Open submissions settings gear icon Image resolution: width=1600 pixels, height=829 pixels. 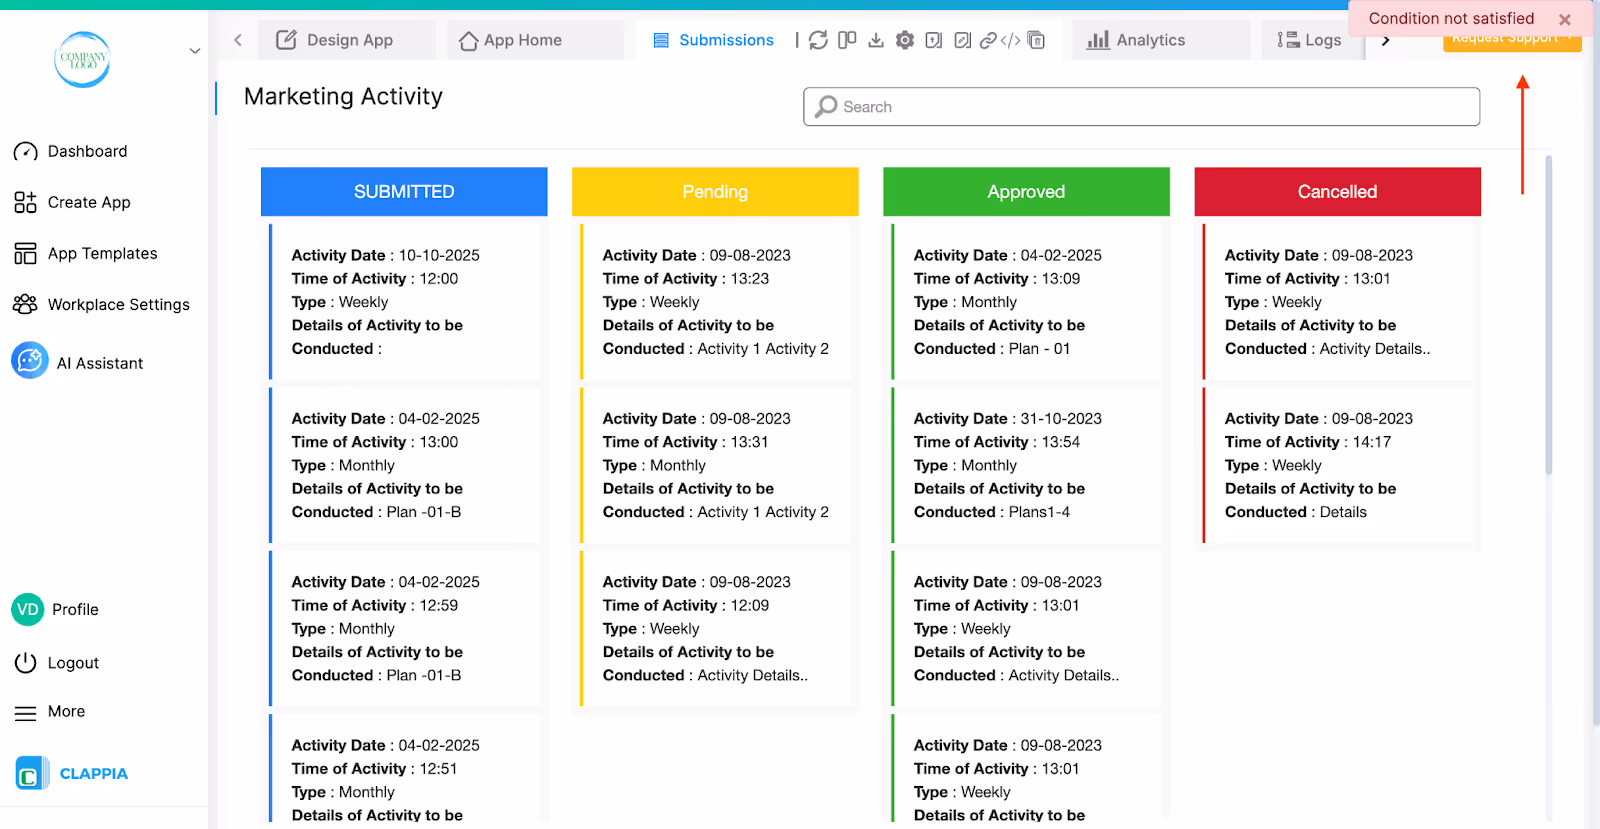(x=905, y=40)
